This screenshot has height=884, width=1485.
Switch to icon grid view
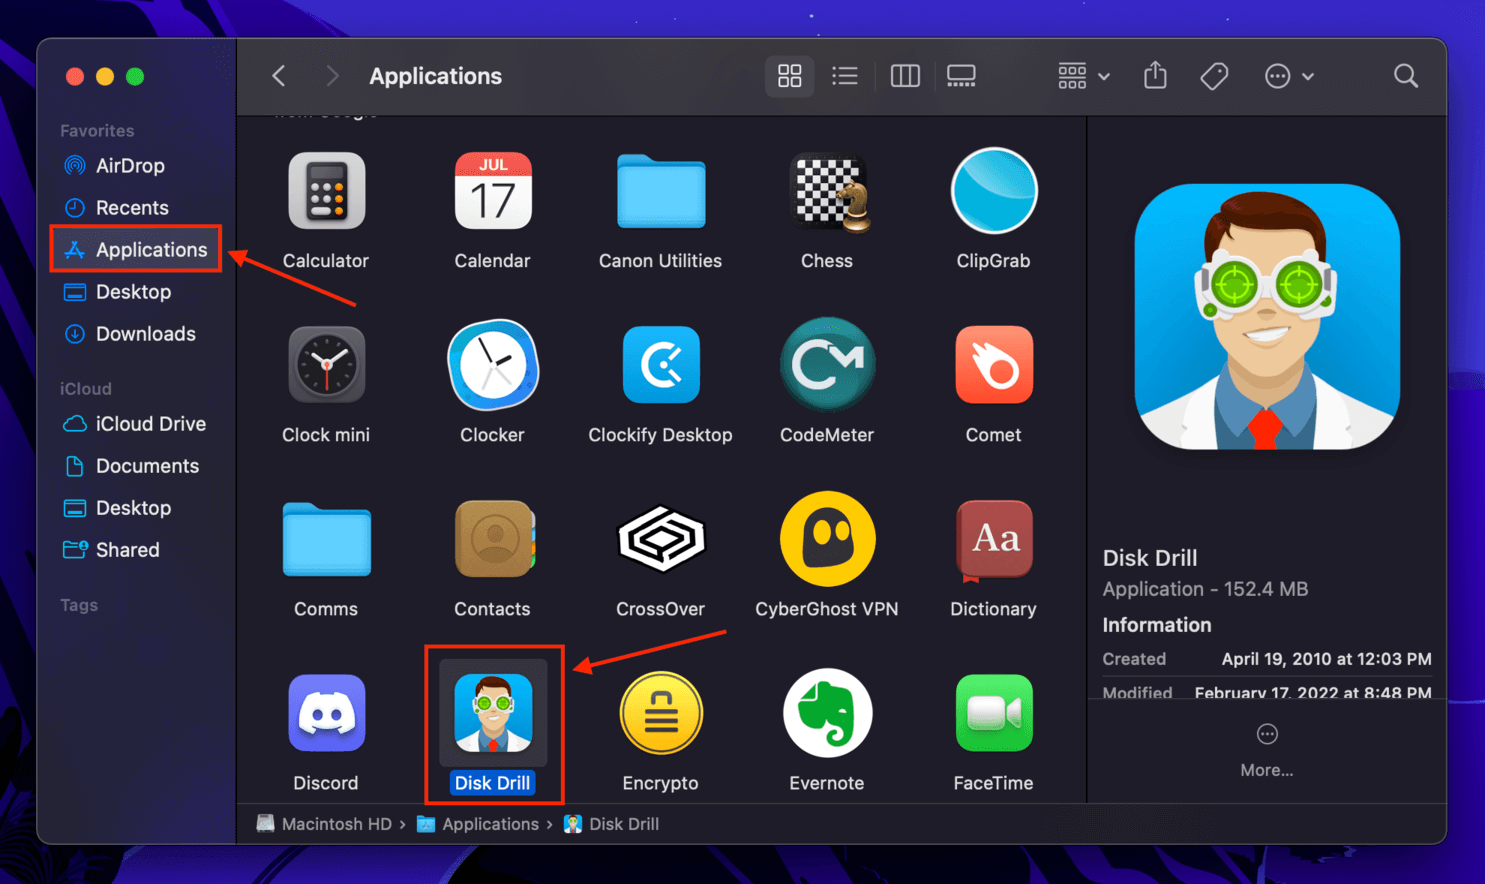point(789,76)
